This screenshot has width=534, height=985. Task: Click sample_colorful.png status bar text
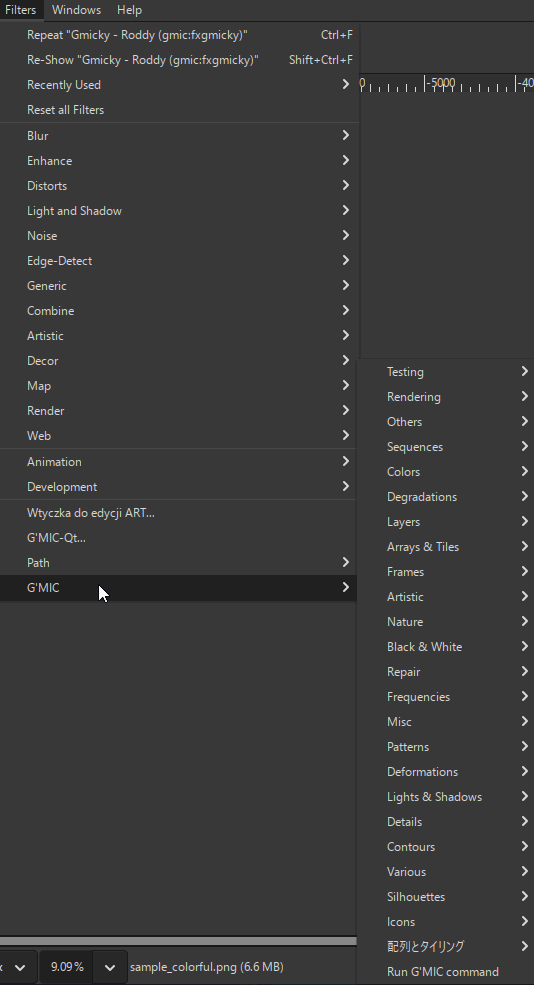coord(207,967)
